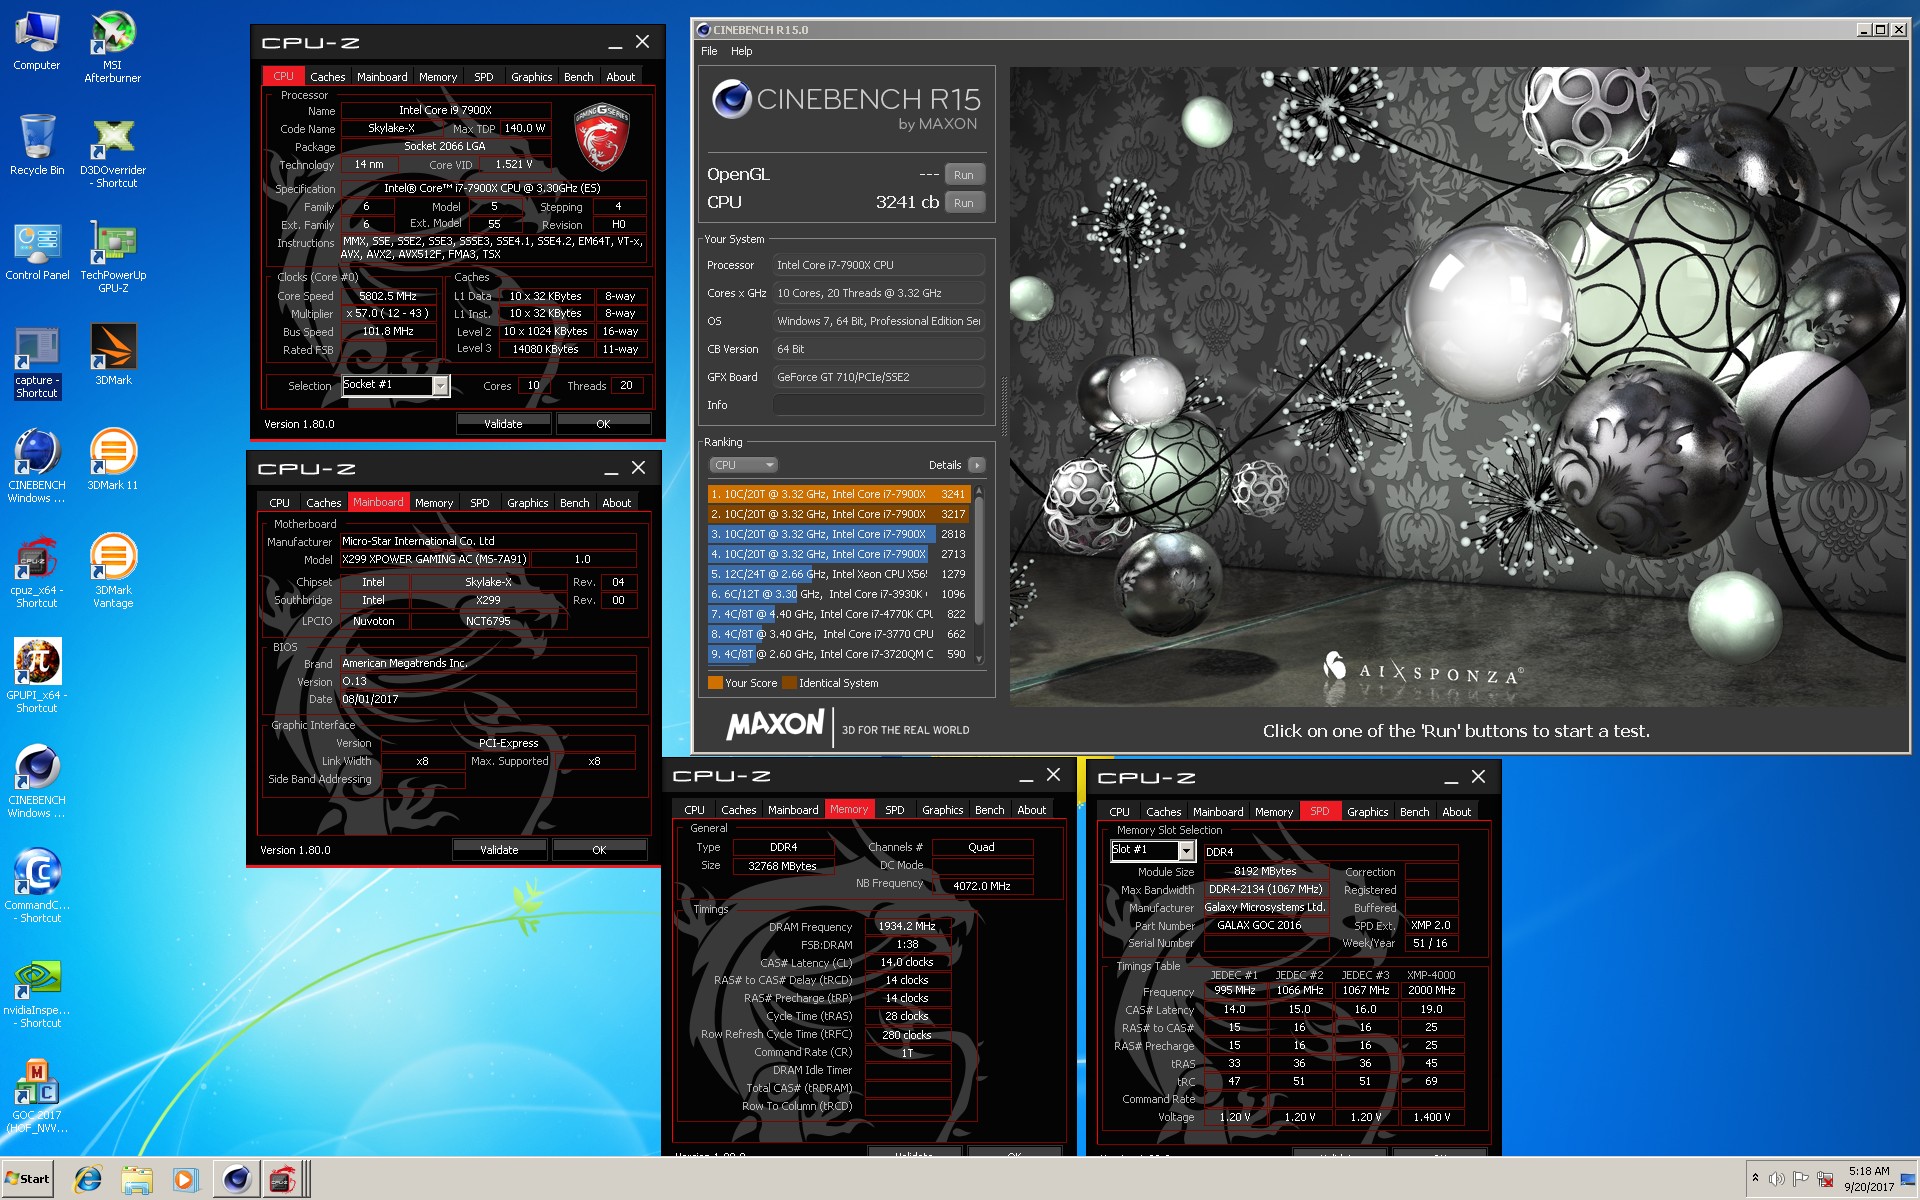Open Windows Media Player taskbar icon

tap(185, 1179)
